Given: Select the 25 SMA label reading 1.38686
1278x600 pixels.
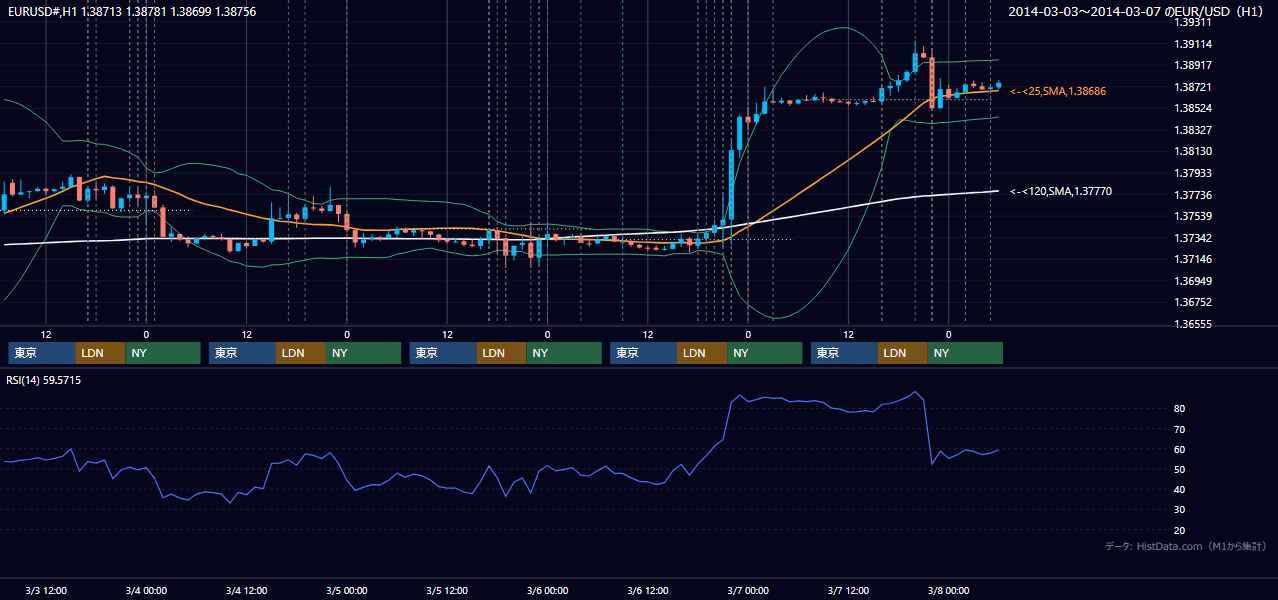Looking at the screenshot, I should [1058, 91].
